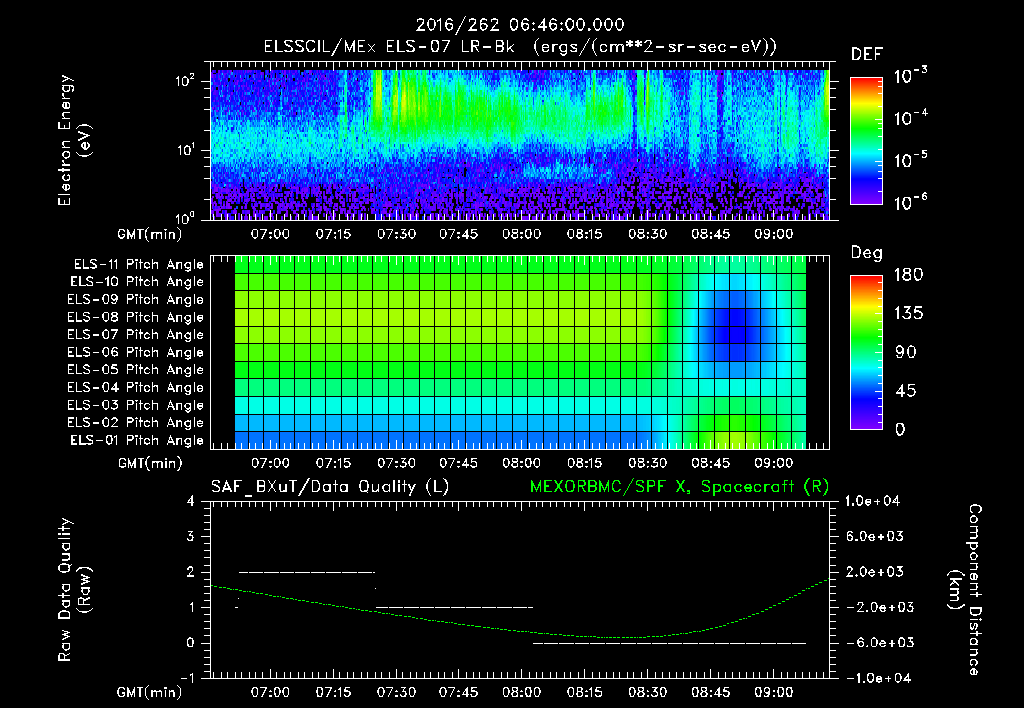Click the ELS-10 Pitch Angle row label
Viewport: 1024px width, 708px height.
click(x=137, y=282)
